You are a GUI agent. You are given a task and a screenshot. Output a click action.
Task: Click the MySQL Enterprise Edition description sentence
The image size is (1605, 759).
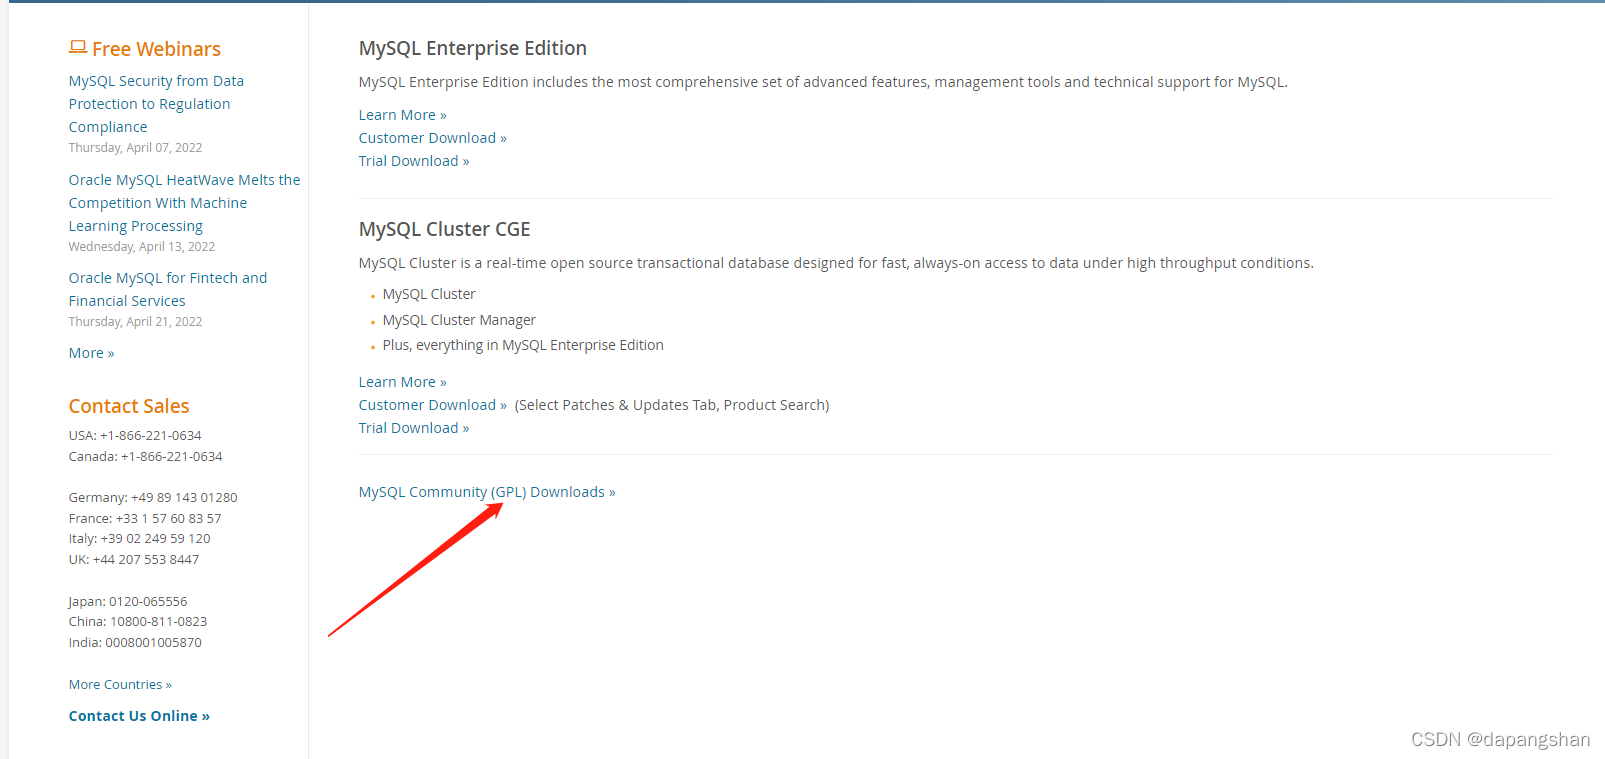[x=823, y=82]
